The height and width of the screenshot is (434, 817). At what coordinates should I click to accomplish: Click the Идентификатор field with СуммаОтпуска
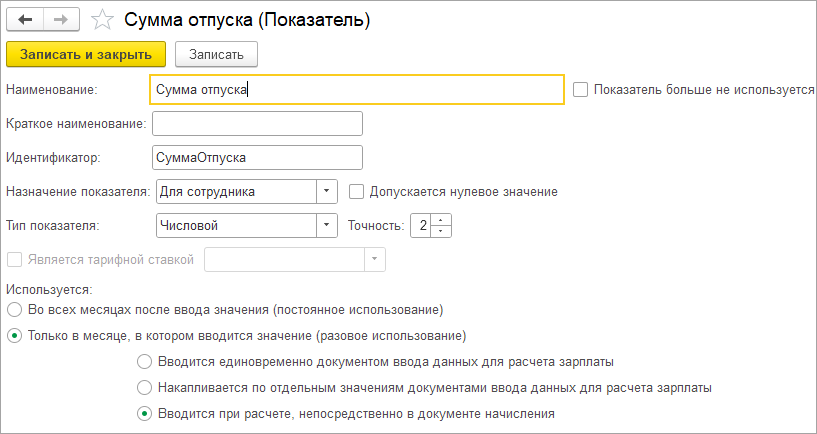point(257,158)
